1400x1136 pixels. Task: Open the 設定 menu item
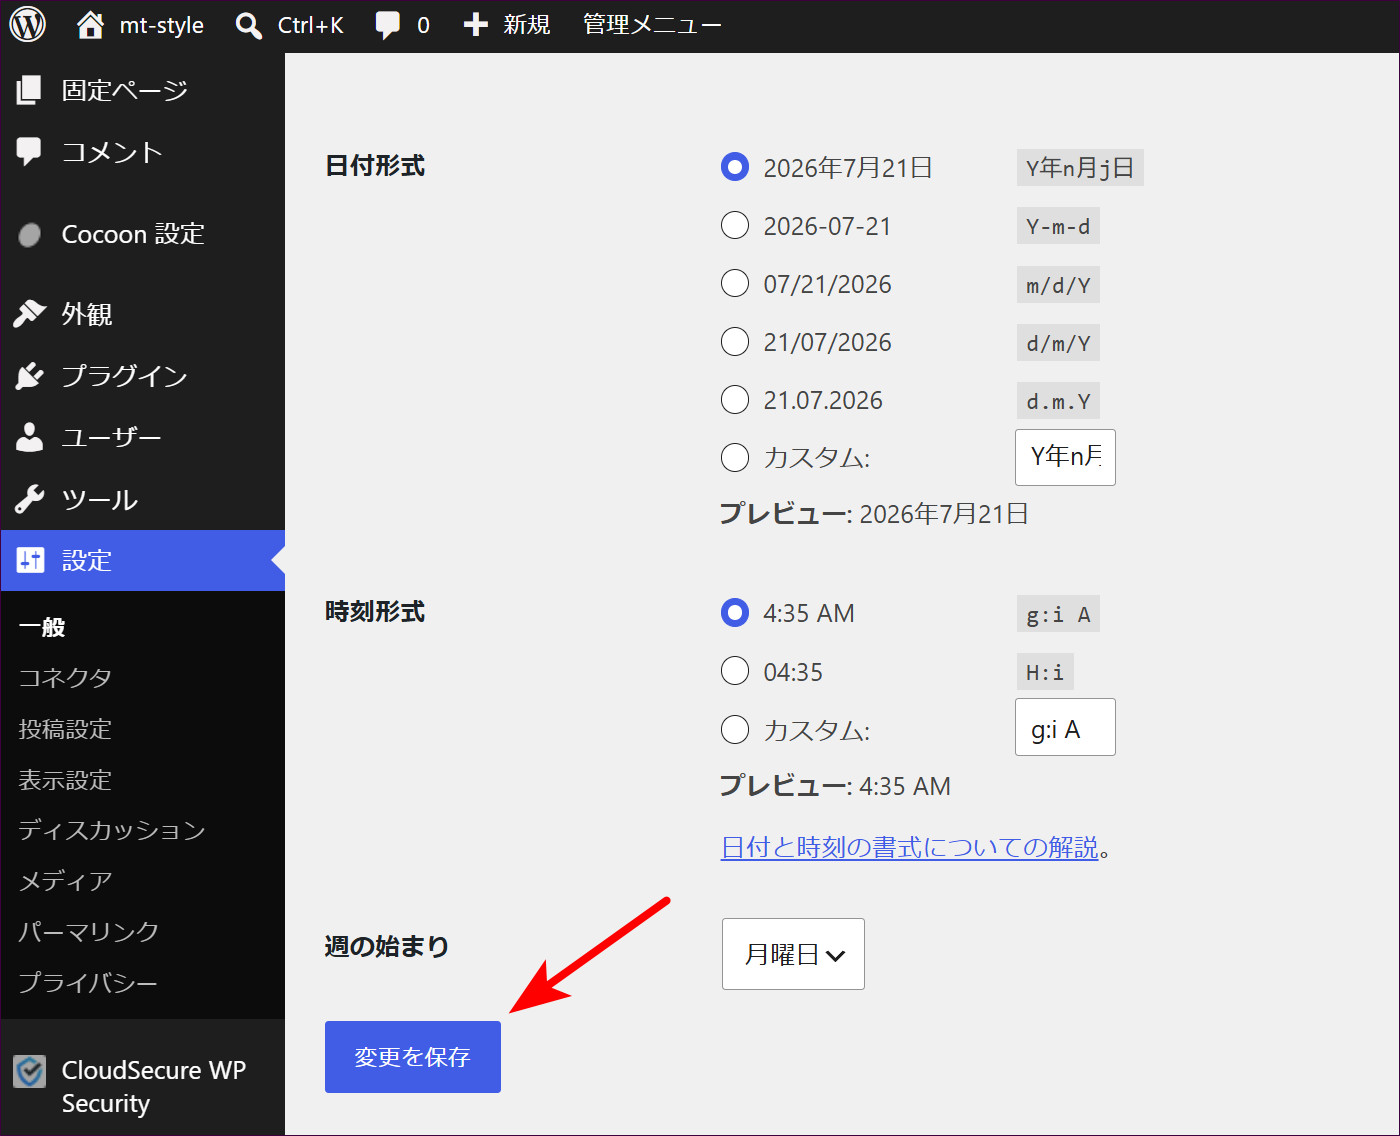143,560
